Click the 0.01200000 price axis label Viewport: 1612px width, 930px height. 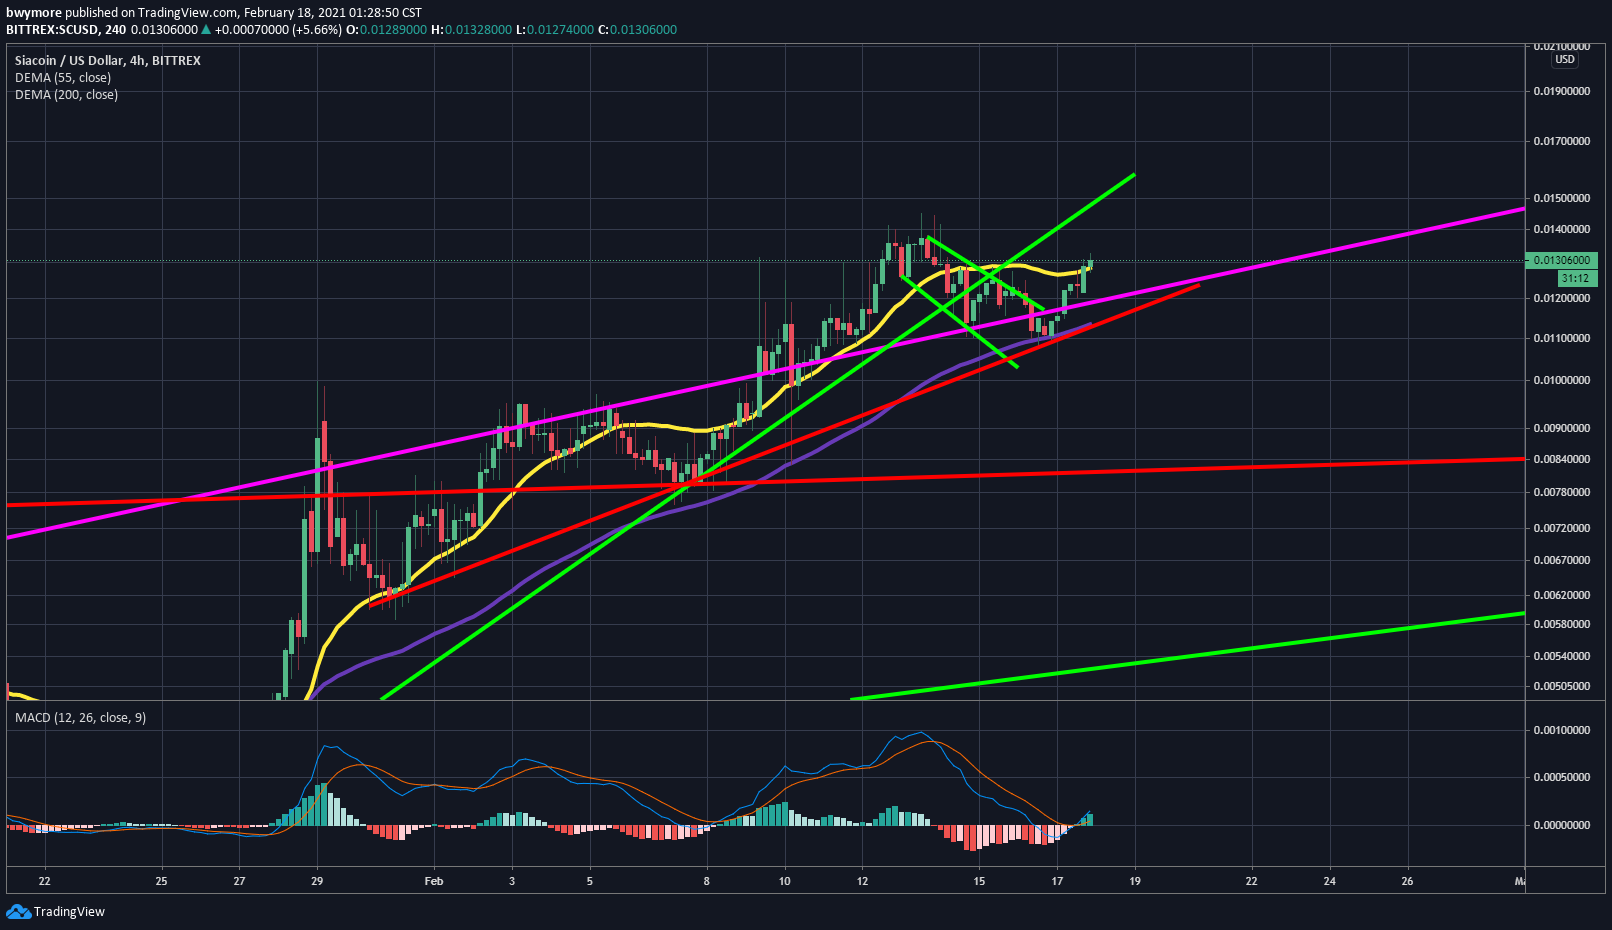(x=1562, y=298)
